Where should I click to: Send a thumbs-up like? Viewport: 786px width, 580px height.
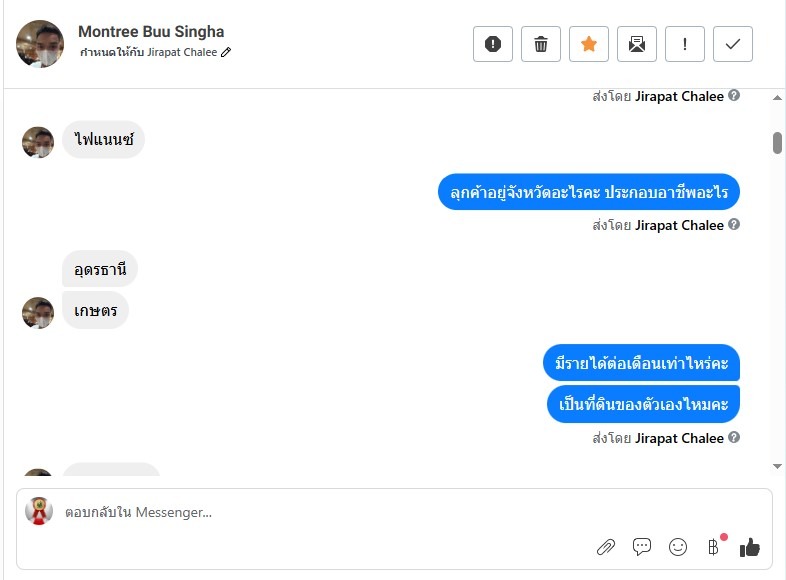click(x=750, y=547)
